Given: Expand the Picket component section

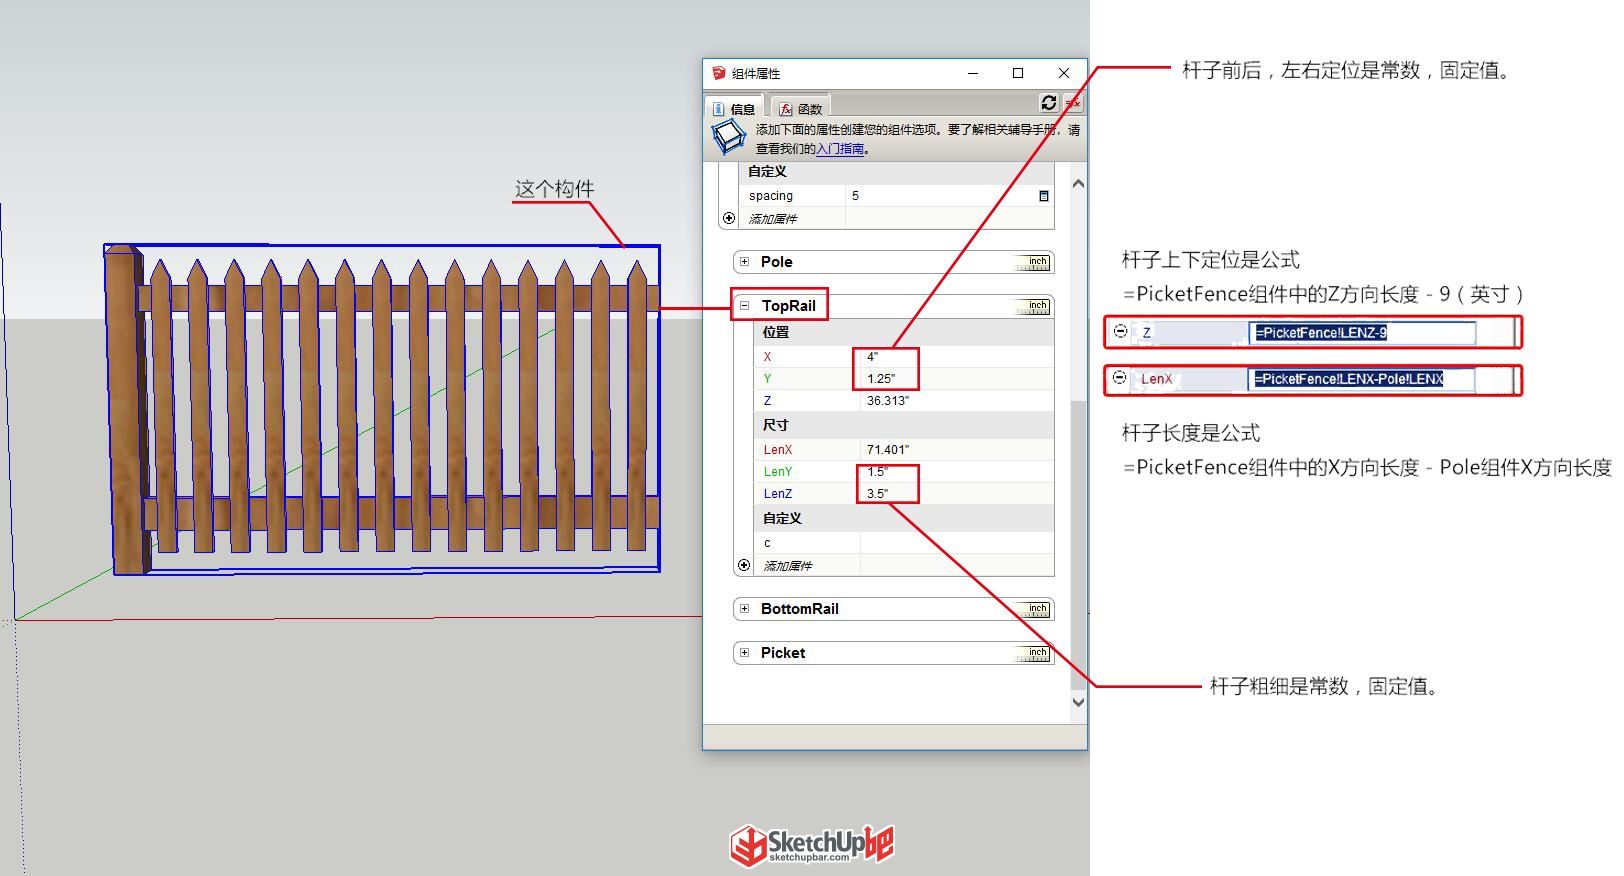Looking at the screenshot, I should pyautogui.click(x=744, y=653).
